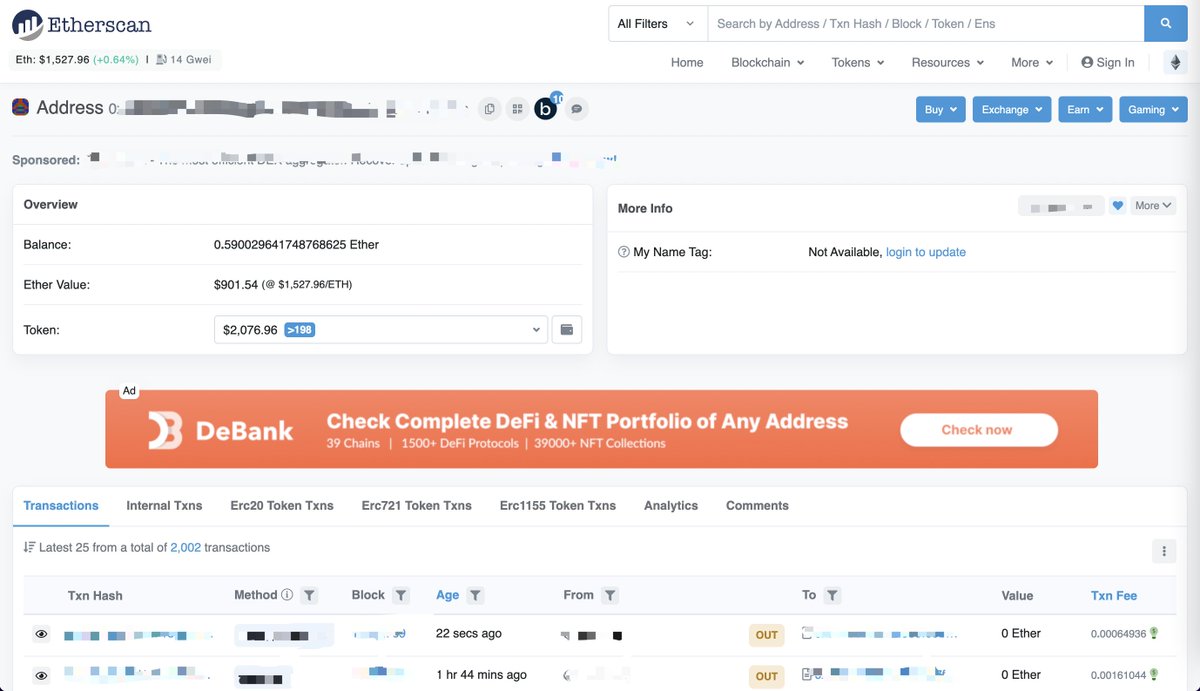Click the search input field

point(926,23)
